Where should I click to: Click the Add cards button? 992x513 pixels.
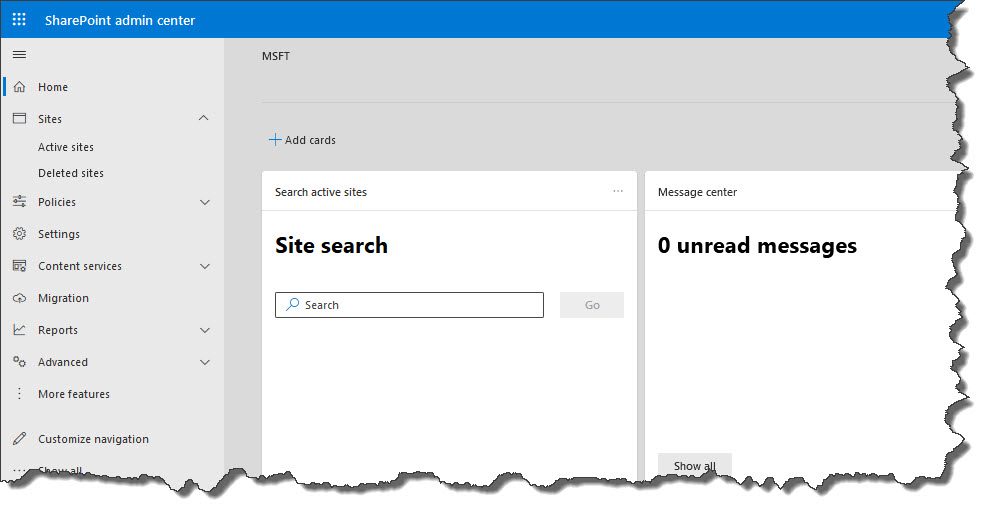(x=302, y=140)
